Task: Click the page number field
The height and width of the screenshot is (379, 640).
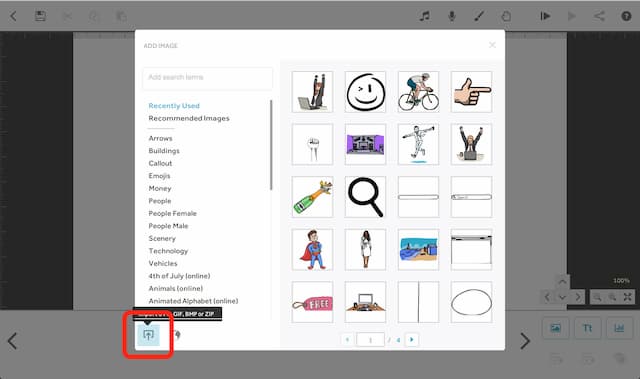Action: coord(370,340)
